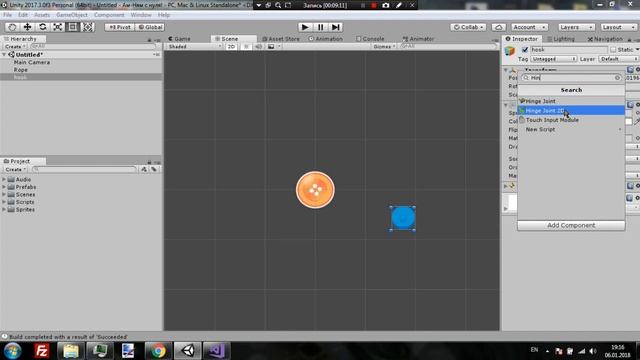Toggle 2D scene view mode
This screenshot has width=640, height=360.
click(x=231, y=47)
